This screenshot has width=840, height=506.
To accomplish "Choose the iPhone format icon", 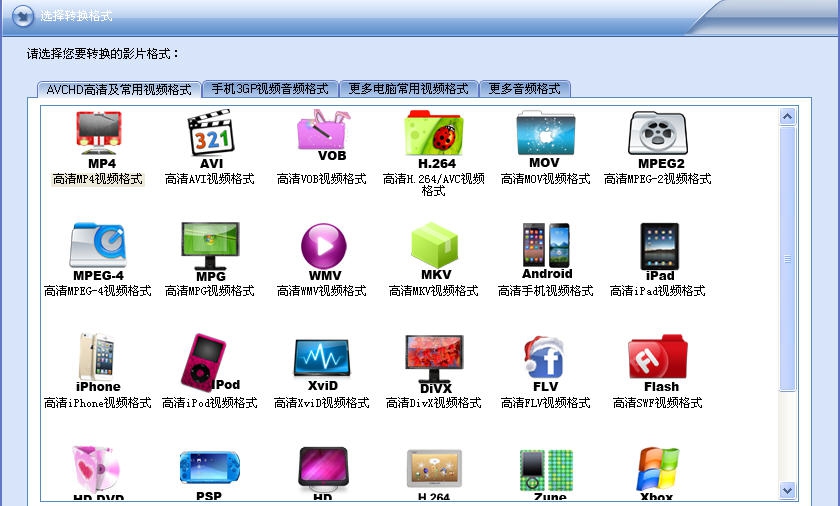I will pos(98,363).
